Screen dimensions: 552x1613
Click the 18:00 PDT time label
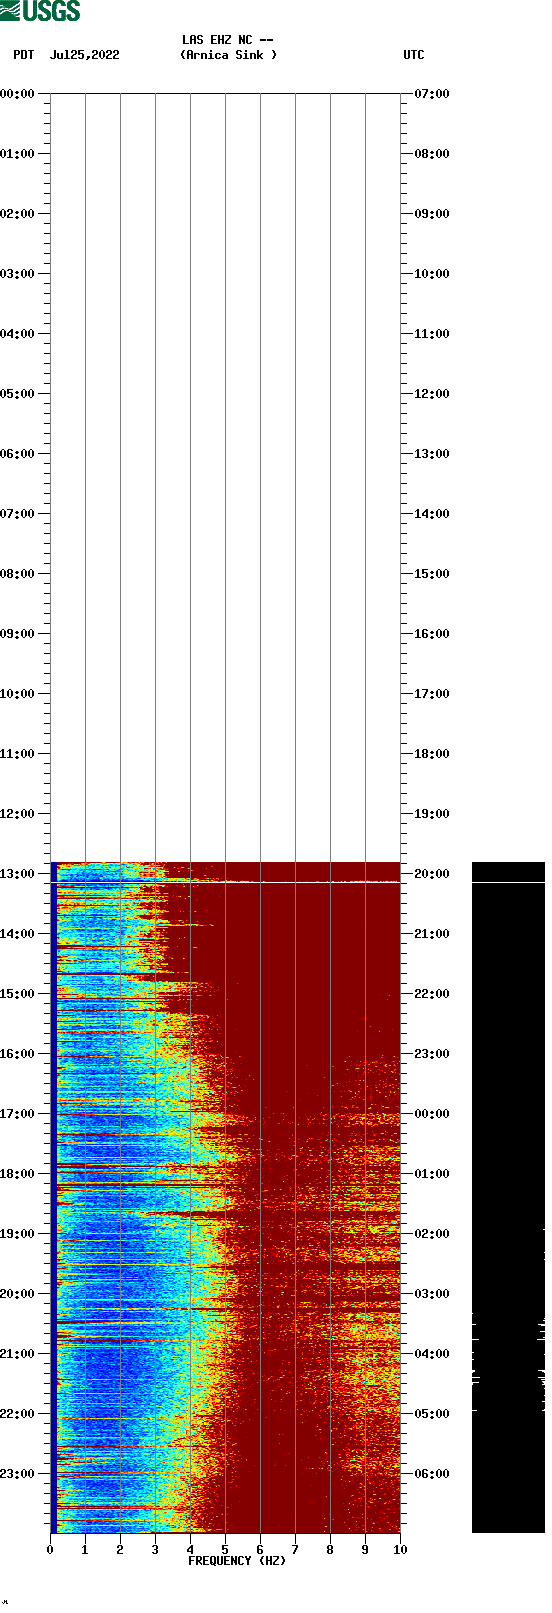[17, 1174]
